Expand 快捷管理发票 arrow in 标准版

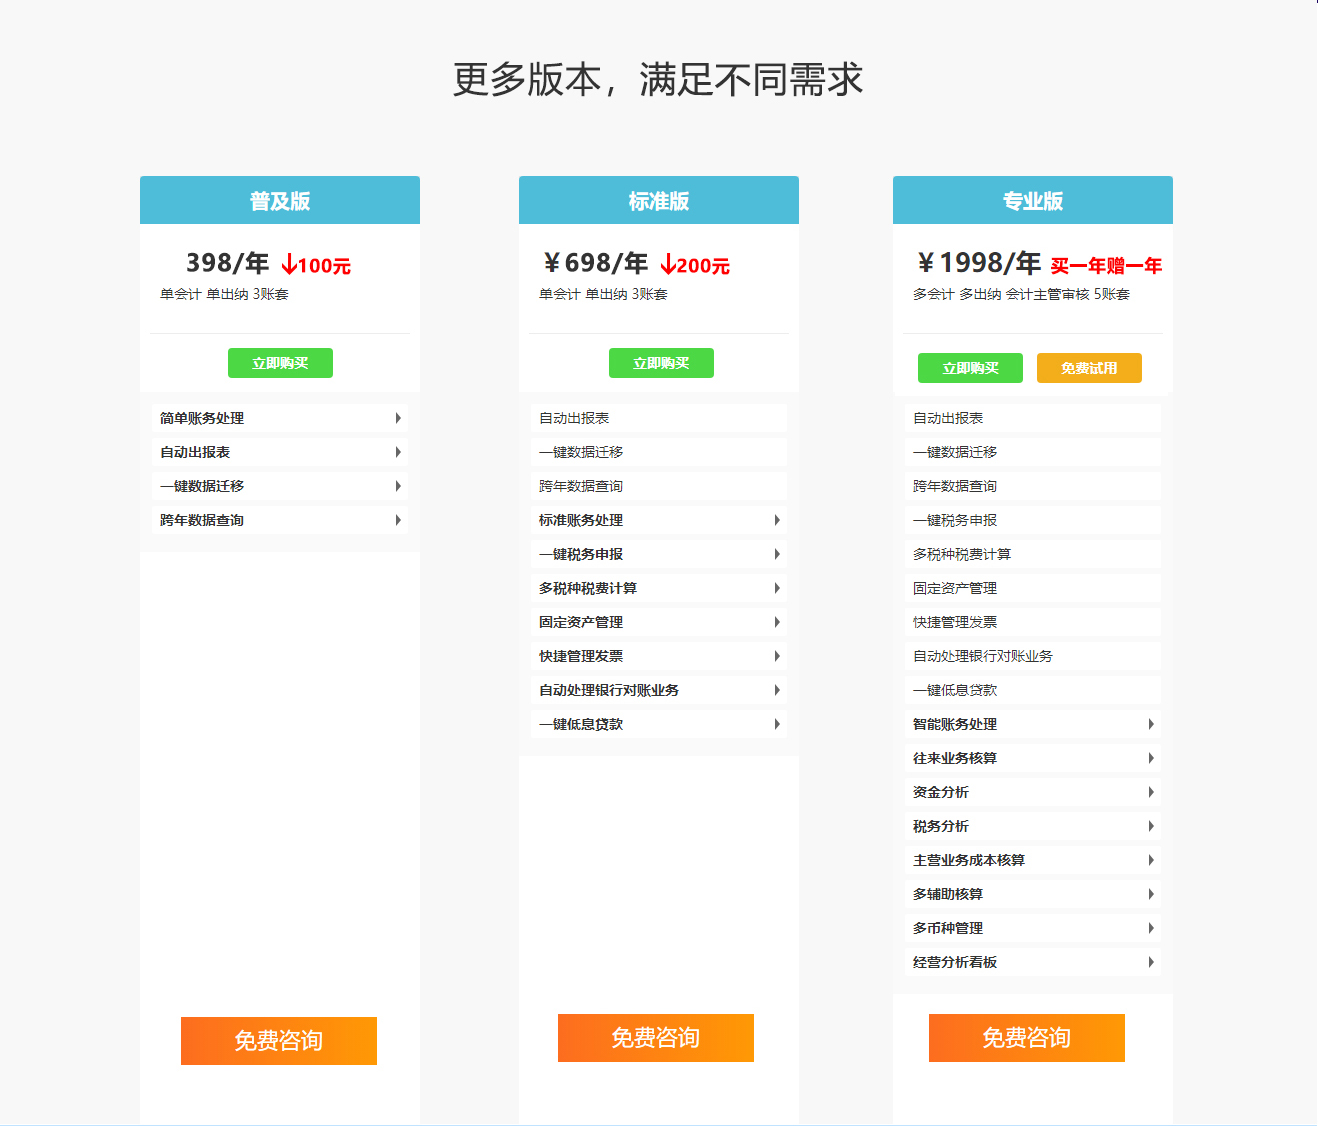pyautogui.click(x=777, y=656)
